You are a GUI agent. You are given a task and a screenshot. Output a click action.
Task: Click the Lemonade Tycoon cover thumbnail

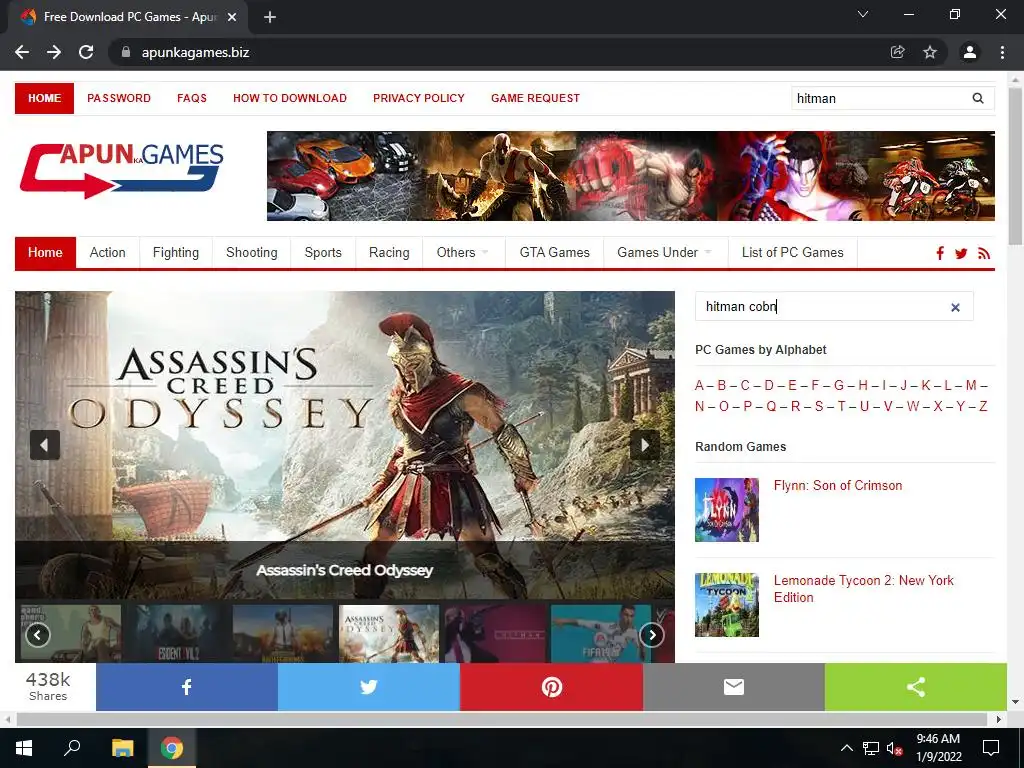[727, 605]
